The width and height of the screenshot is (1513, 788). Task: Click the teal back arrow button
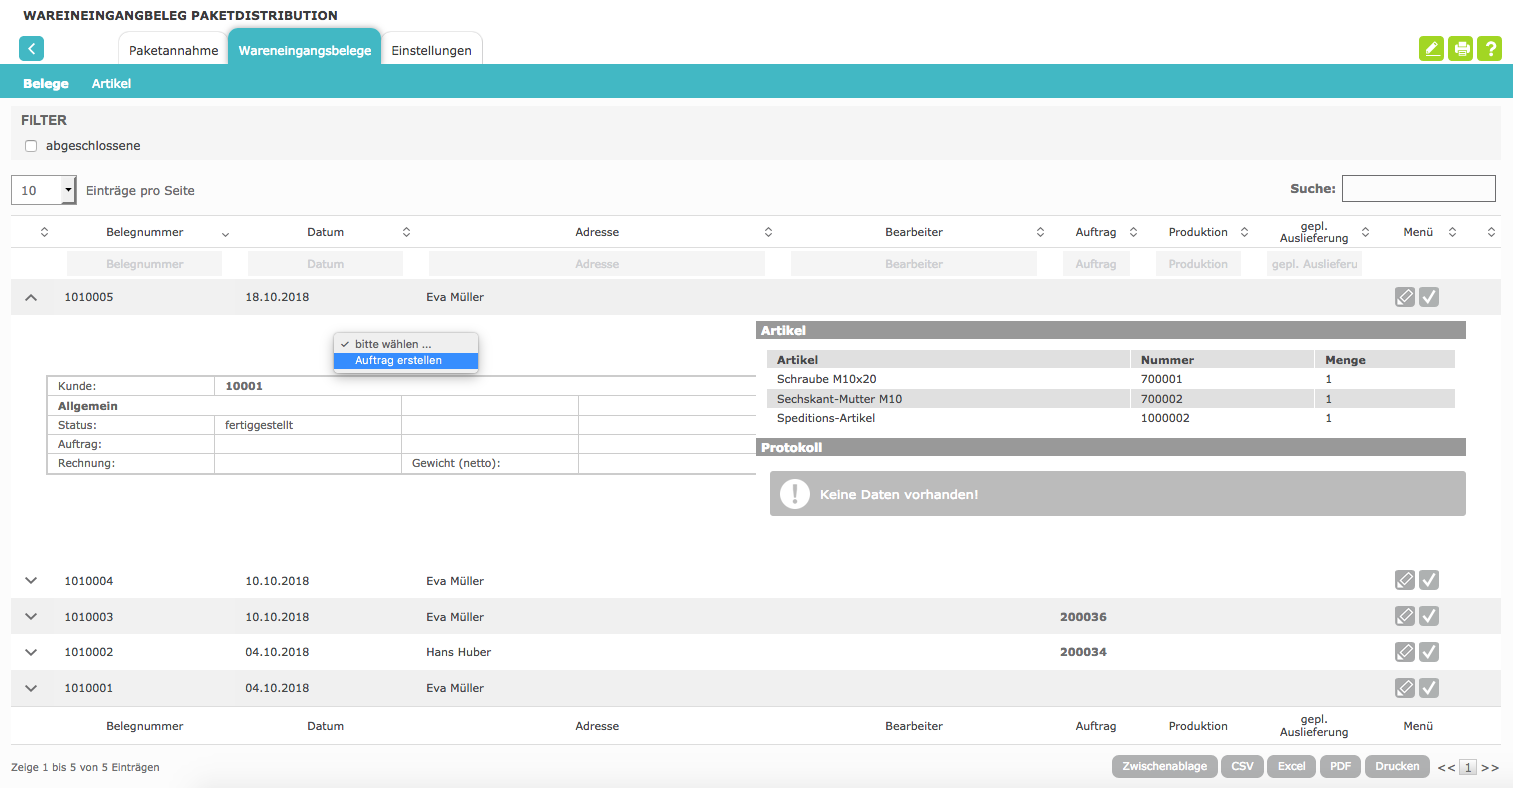pyautogui.click(x=31, y=48)
